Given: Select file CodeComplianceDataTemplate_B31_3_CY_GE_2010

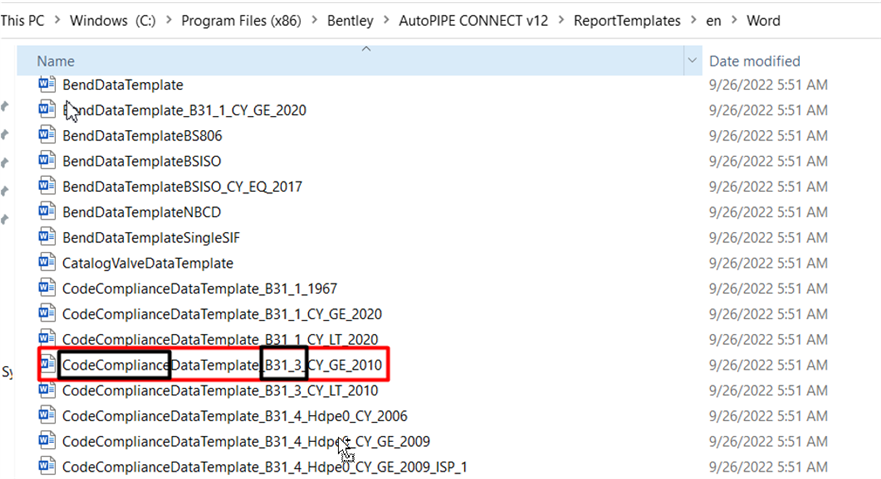Looking at the screenshot, I should click(222, 365).
